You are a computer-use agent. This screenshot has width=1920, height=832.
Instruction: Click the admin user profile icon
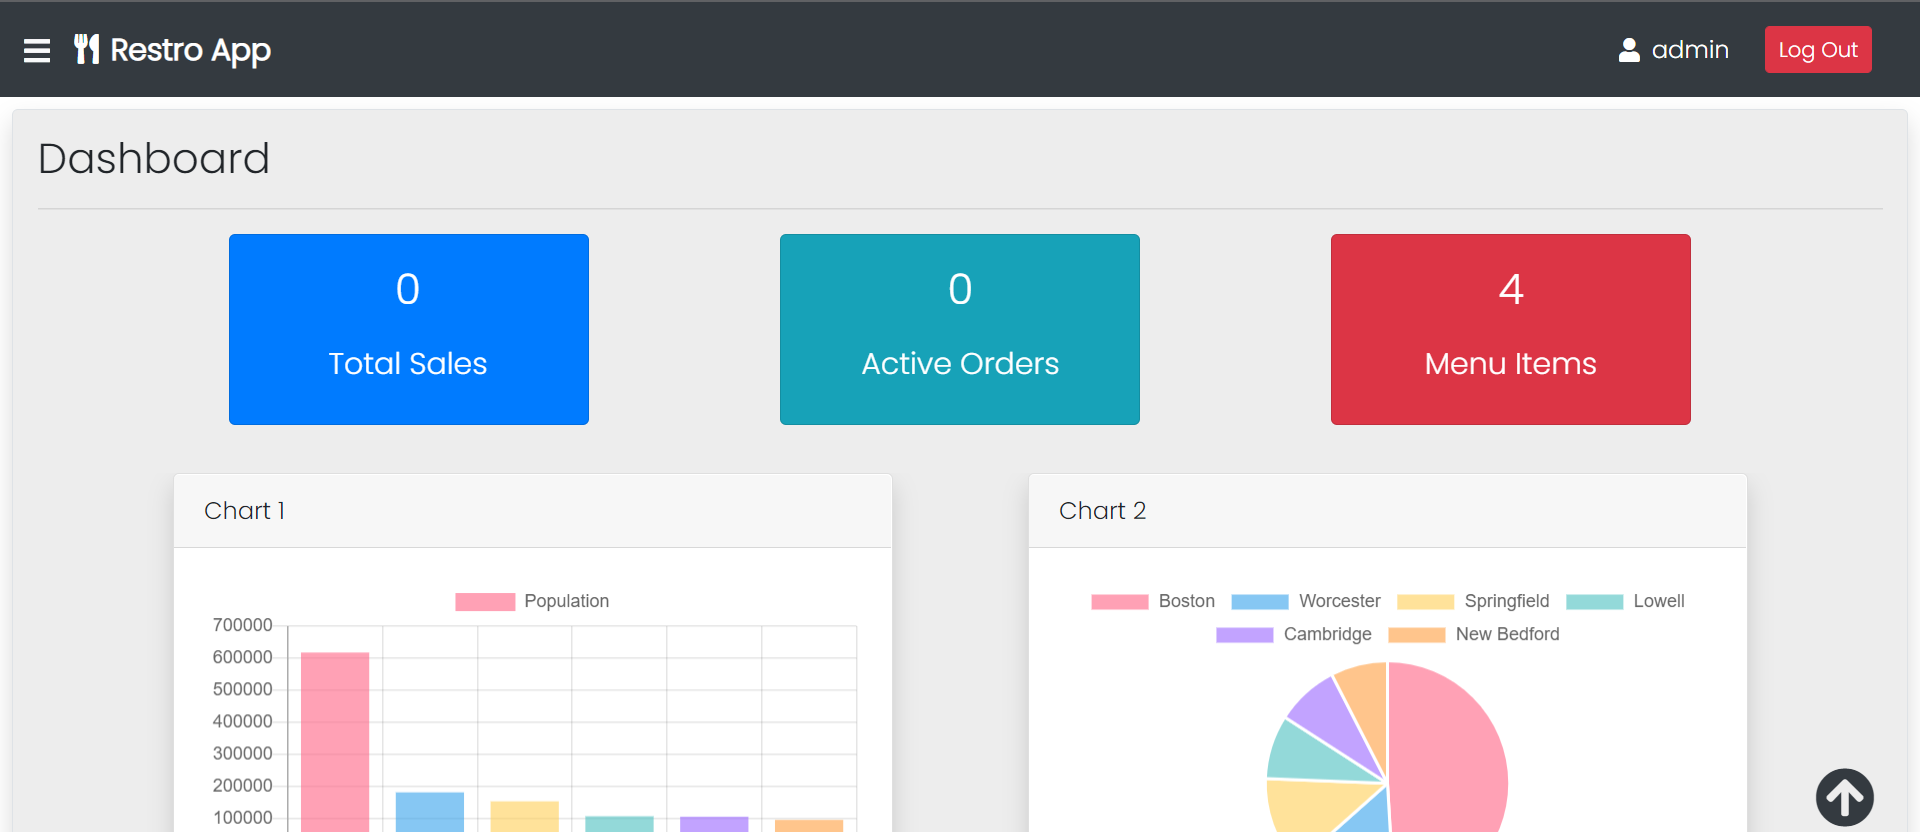pyautogui.click(x=1629, y=50)
